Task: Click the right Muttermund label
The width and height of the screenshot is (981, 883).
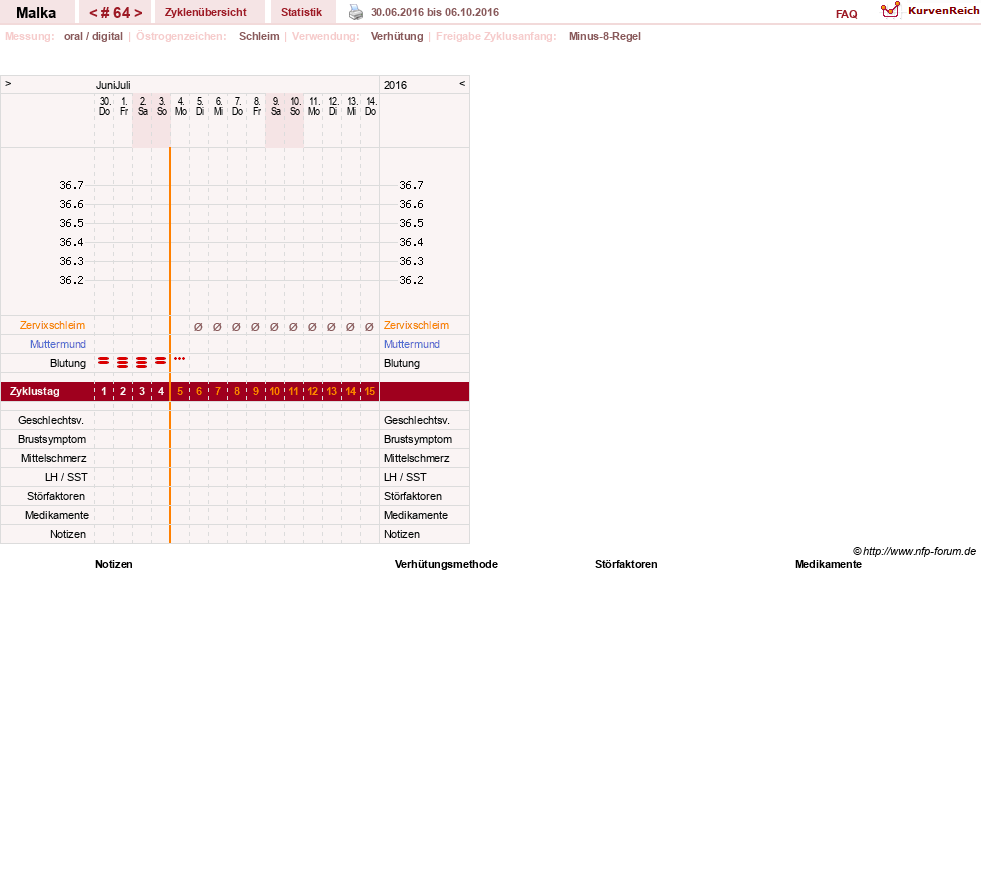Action: (412, 344)
